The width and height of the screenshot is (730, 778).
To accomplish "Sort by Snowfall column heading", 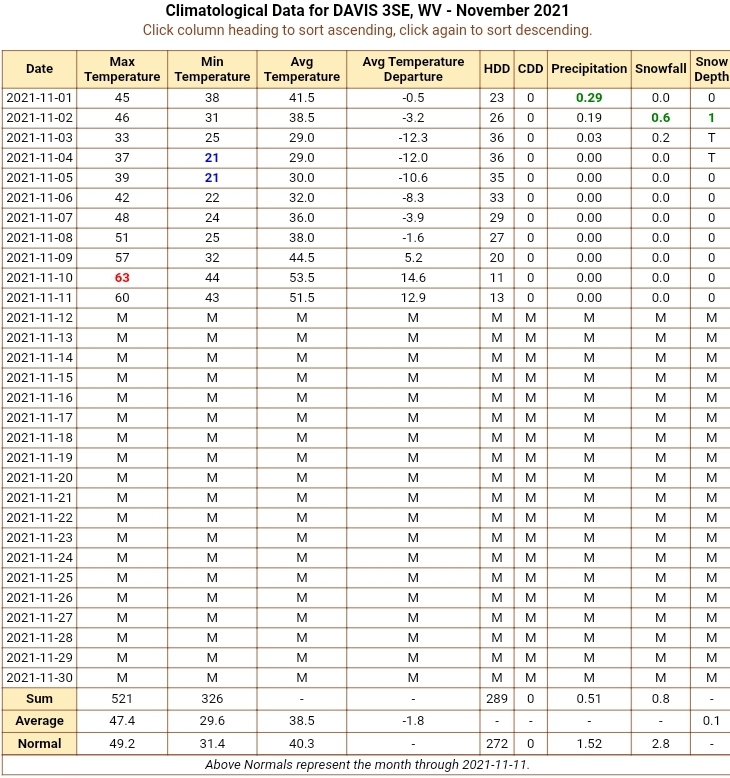I will [x=661, y=69].
